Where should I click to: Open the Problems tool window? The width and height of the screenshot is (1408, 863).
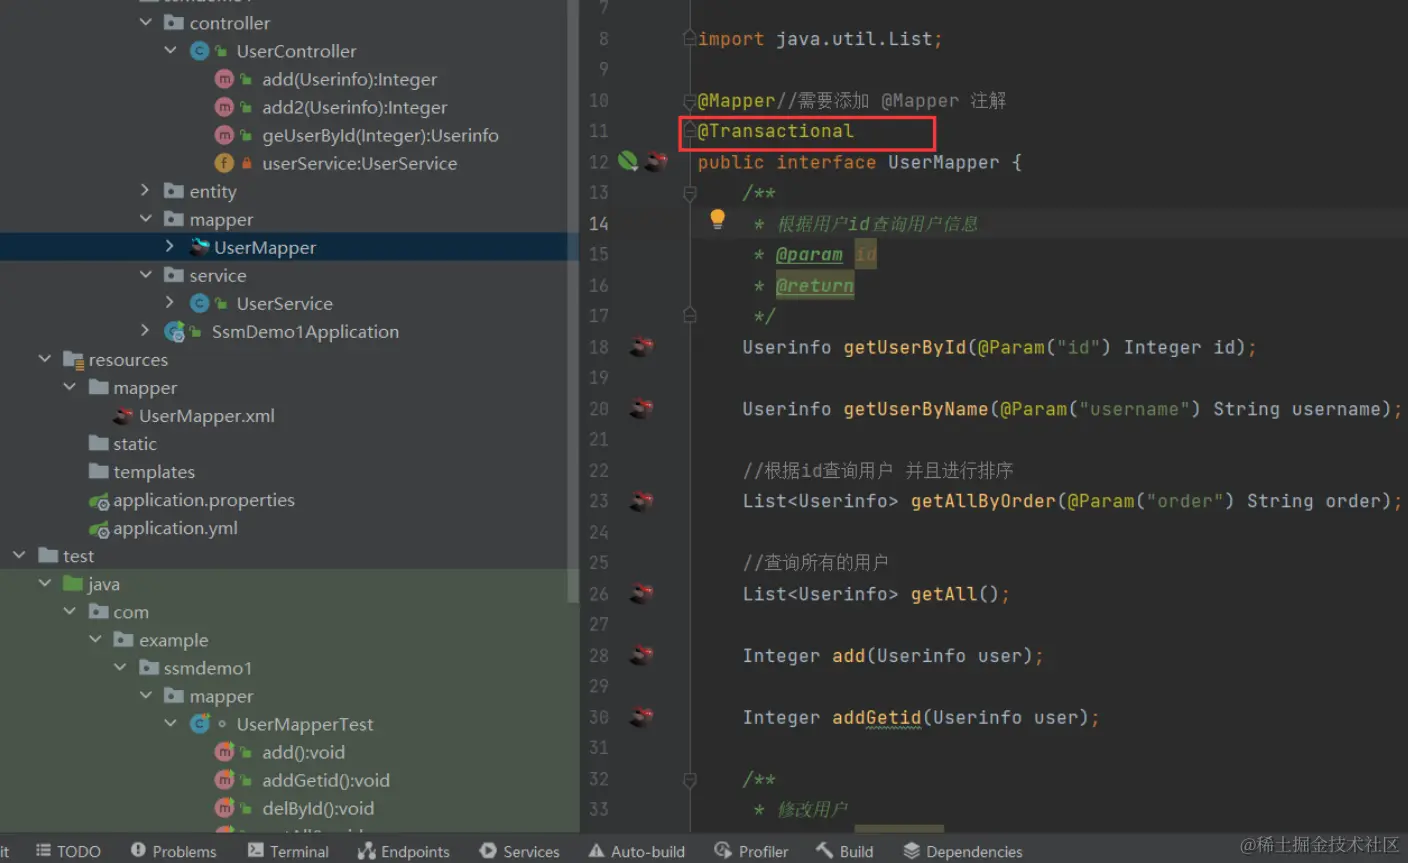tap(173, 851)
